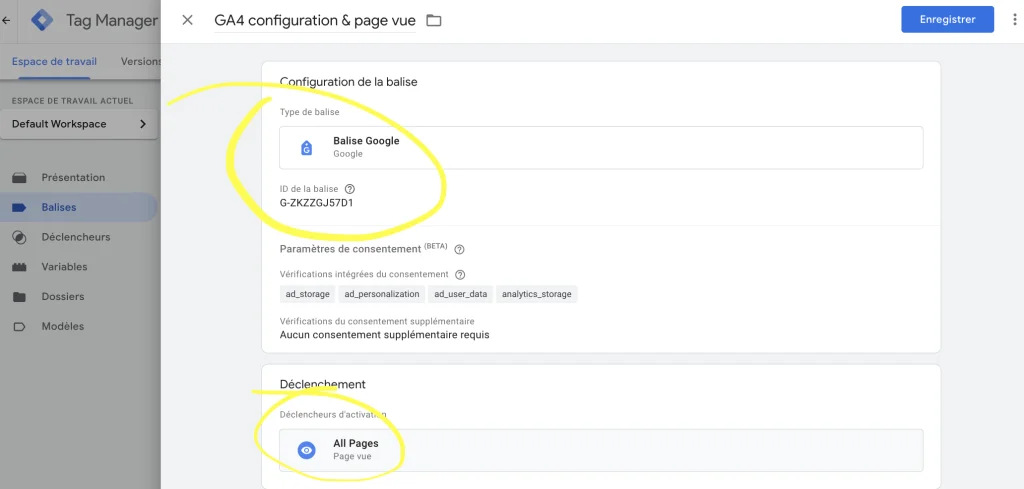Close the tag editor panel
This screenshot has width=1024, height=489.
(187, 20)
